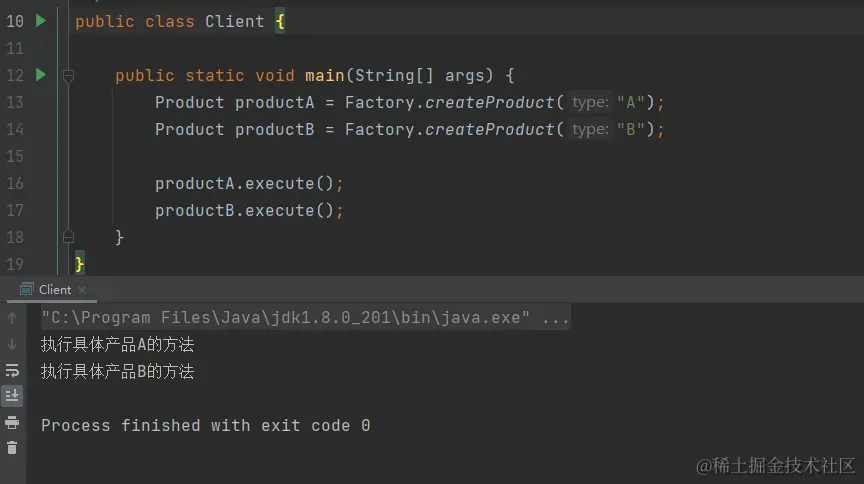Click the productA variable declaration on line 13

274,103
